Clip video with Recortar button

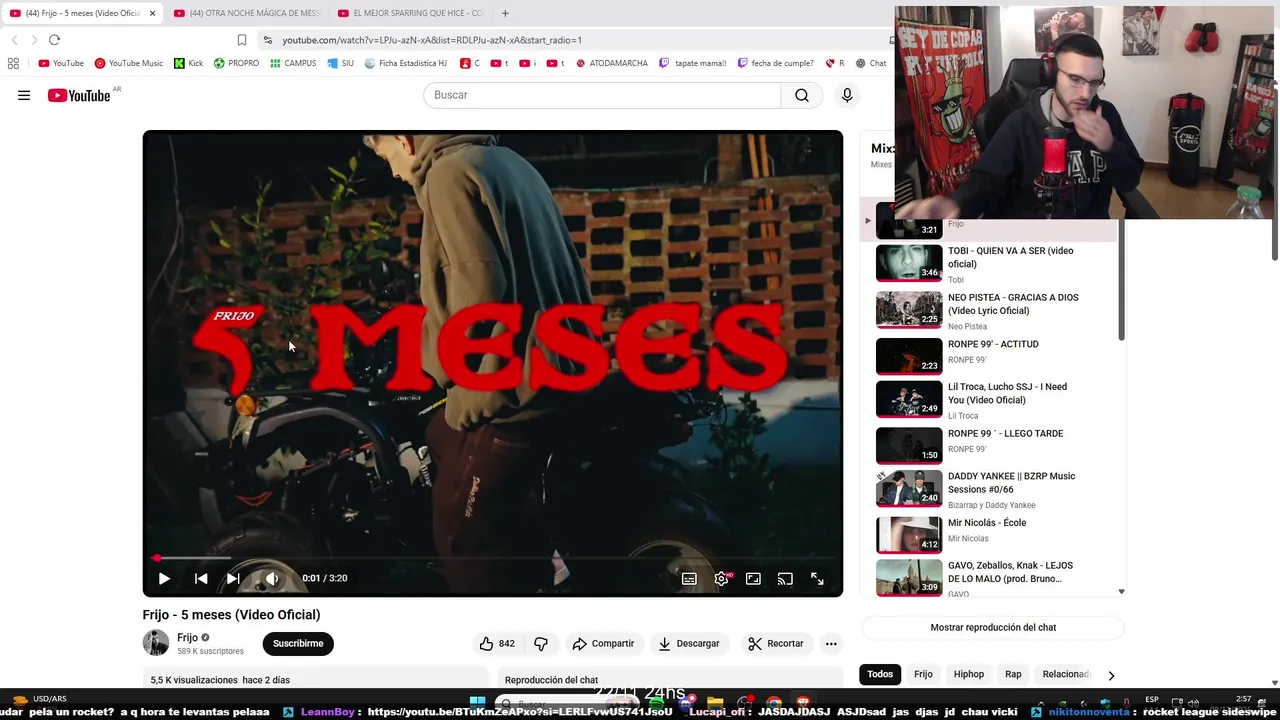(x=776, y=643)
